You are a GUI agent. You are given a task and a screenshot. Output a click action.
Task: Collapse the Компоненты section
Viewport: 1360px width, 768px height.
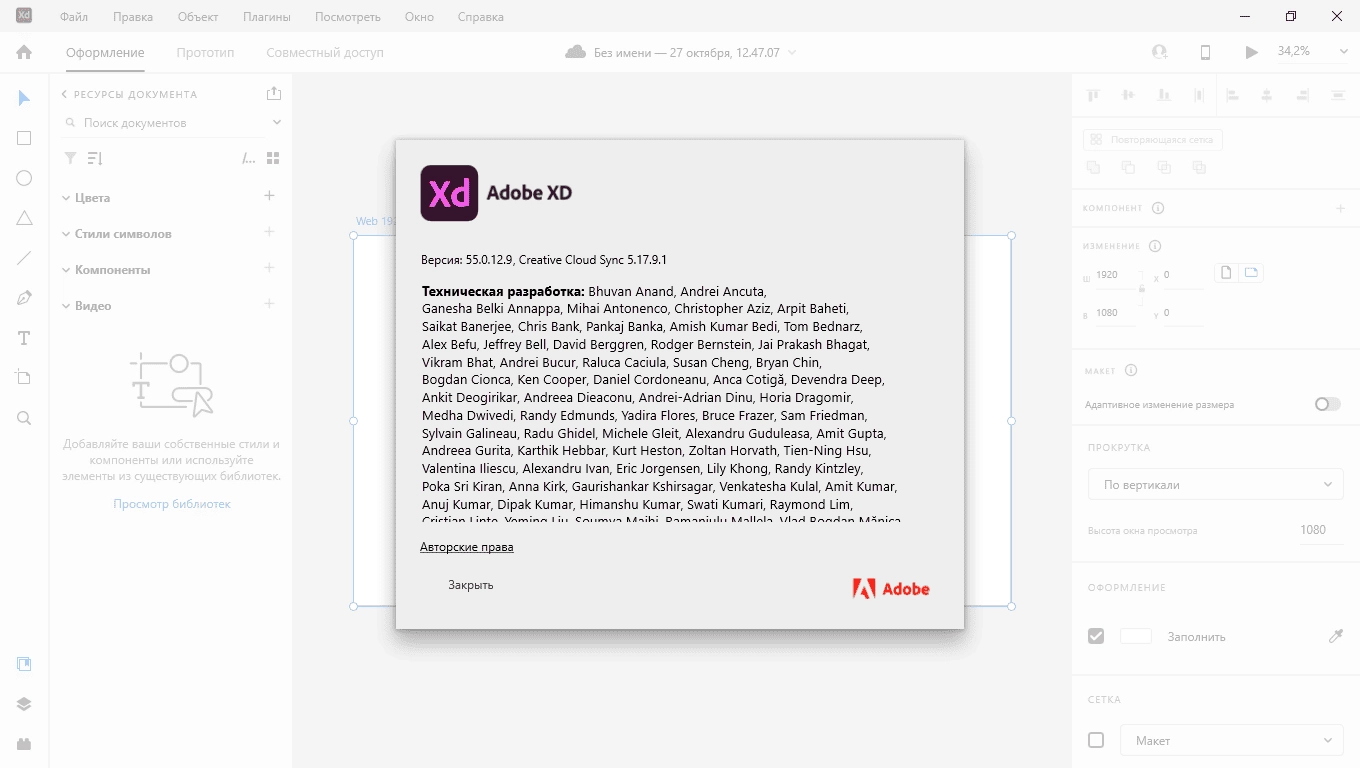point(66,270)
